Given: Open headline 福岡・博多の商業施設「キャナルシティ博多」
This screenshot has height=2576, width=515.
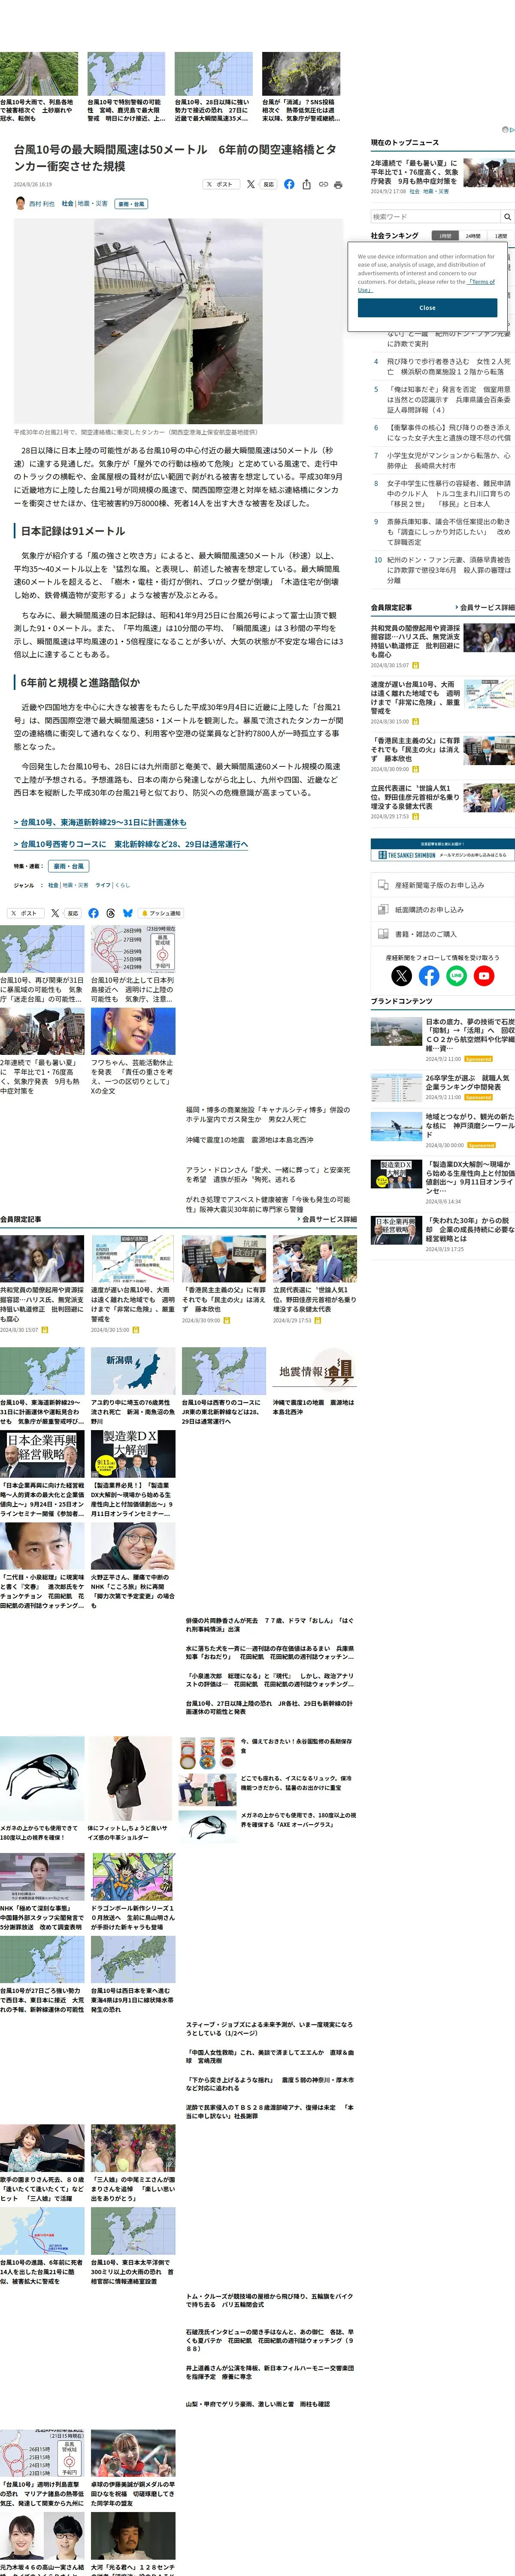Looking at the screenshot, I should [x=268, y=1114].
